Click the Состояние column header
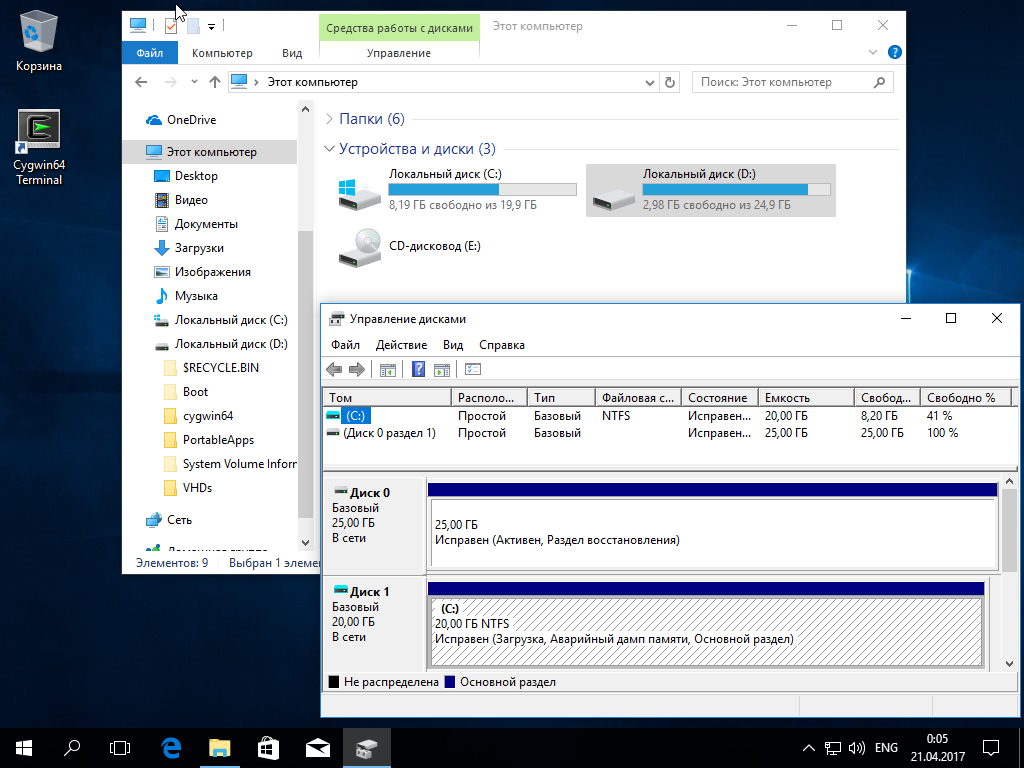 point(720,397)
